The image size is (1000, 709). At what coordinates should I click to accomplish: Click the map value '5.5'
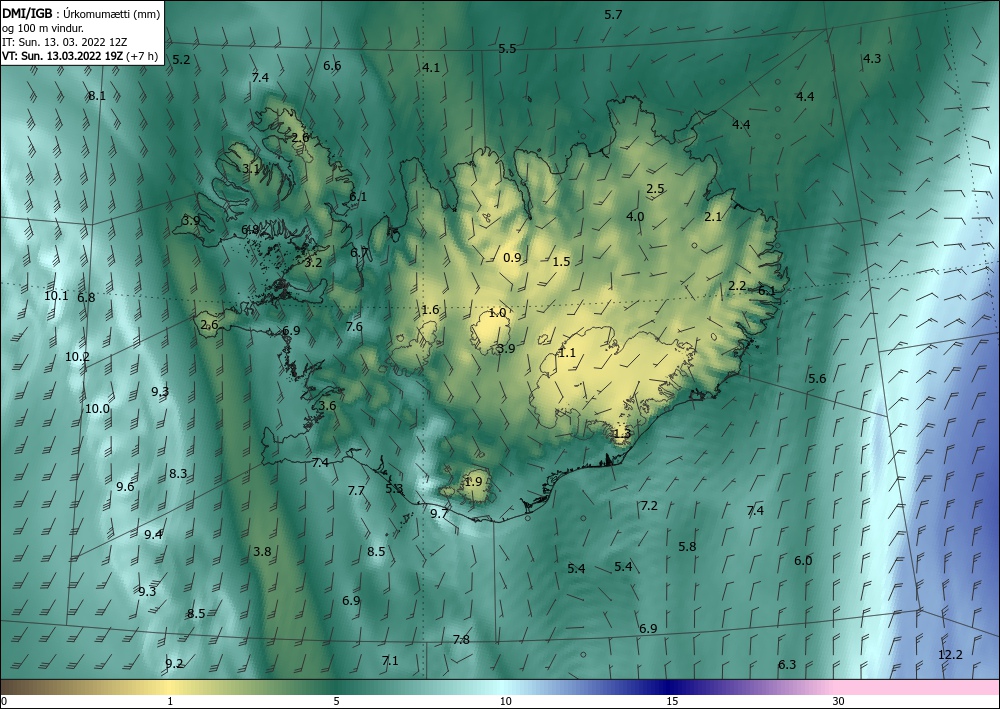coord(507,49)
